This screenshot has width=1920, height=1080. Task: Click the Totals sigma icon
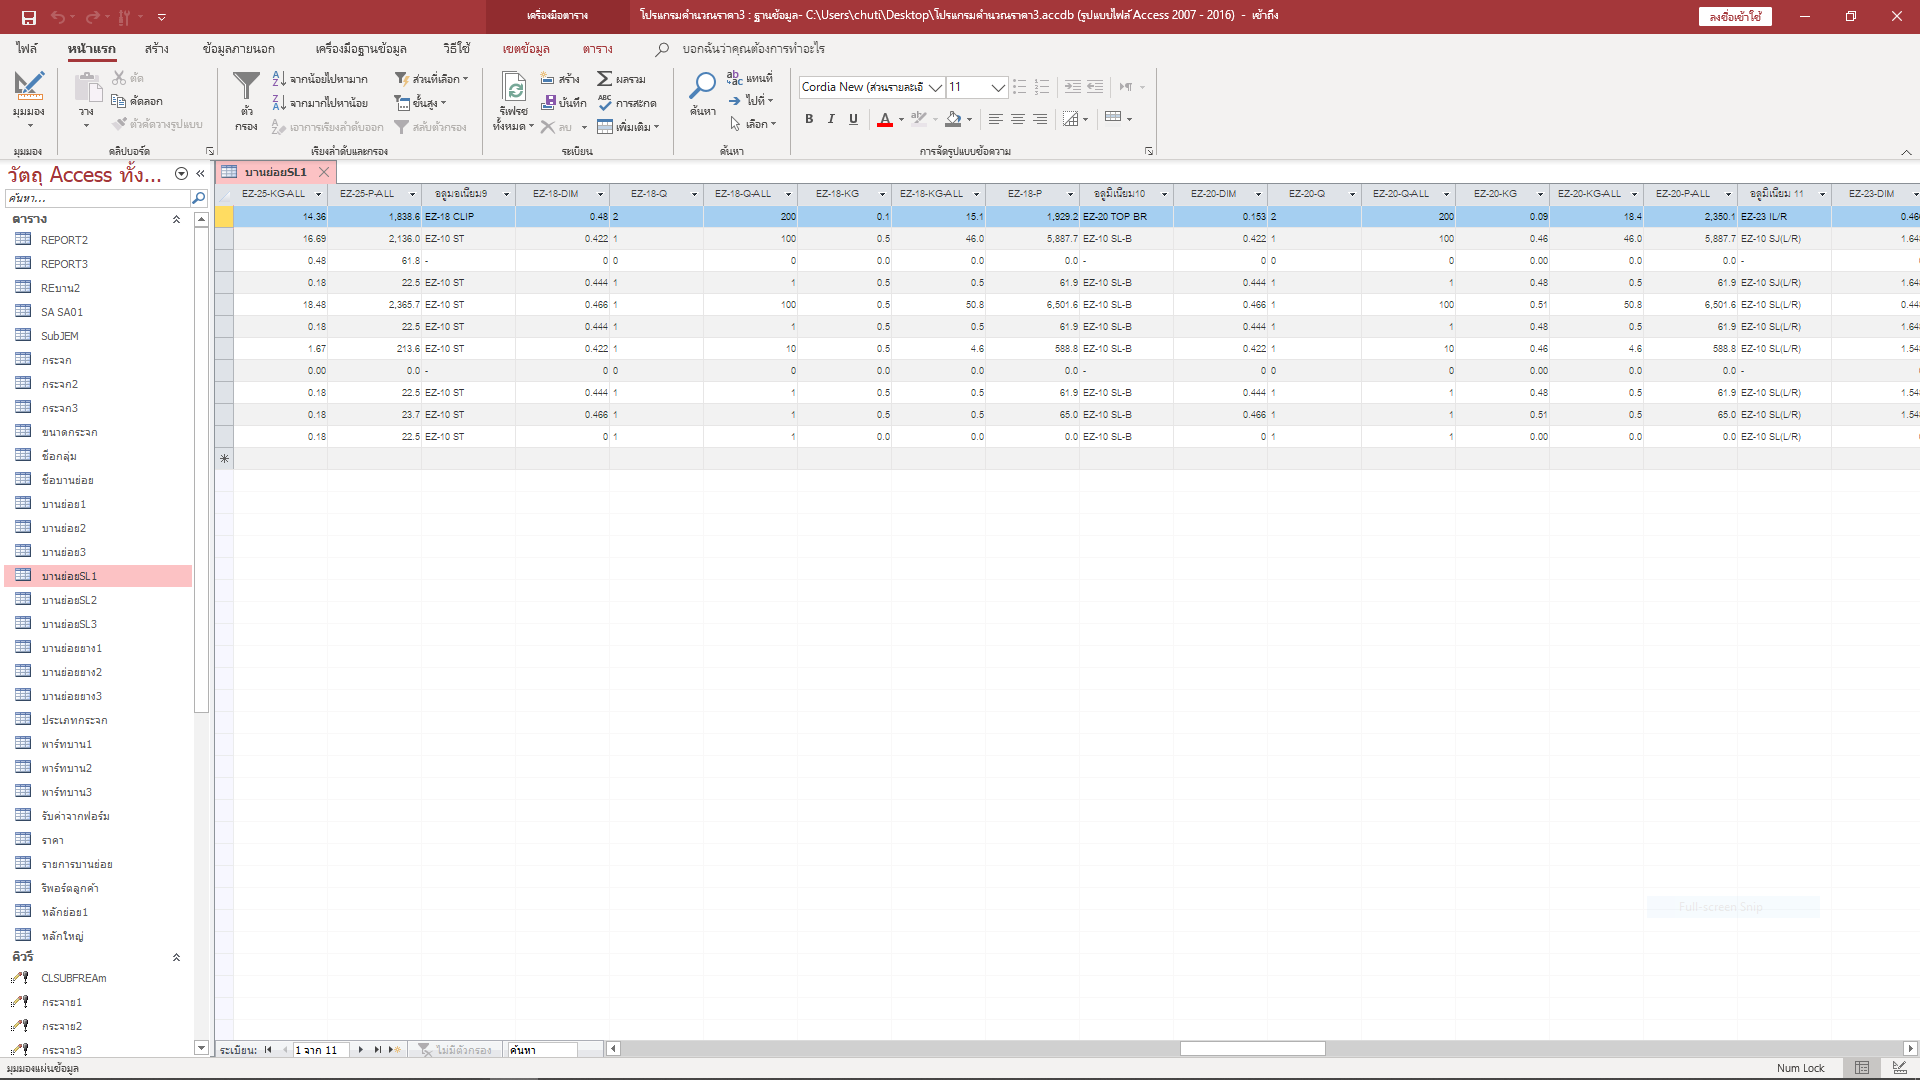click(605, 79)
